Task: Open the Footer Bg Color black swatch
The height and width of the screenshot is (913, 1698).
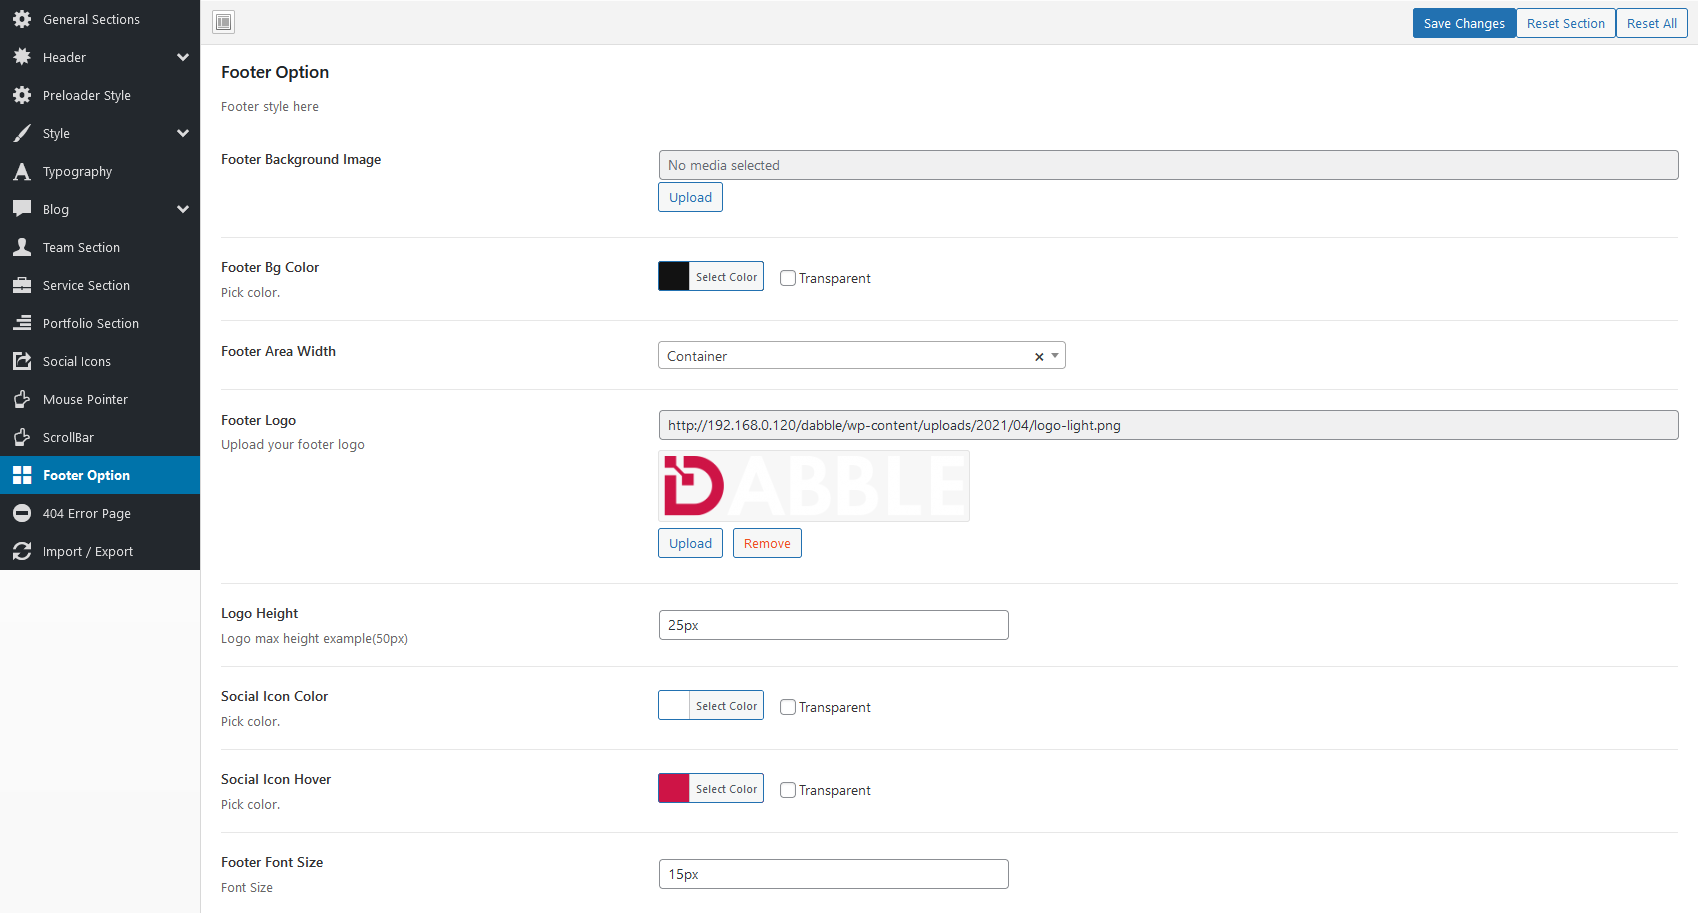Action: coord(674,276)
